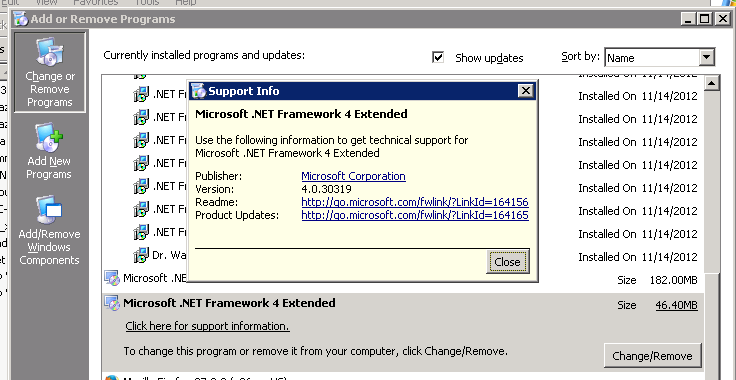Viewport: 736px width, 380px height.
Task: Select Change or Remove Programs in sidebar
Action: 50,72
